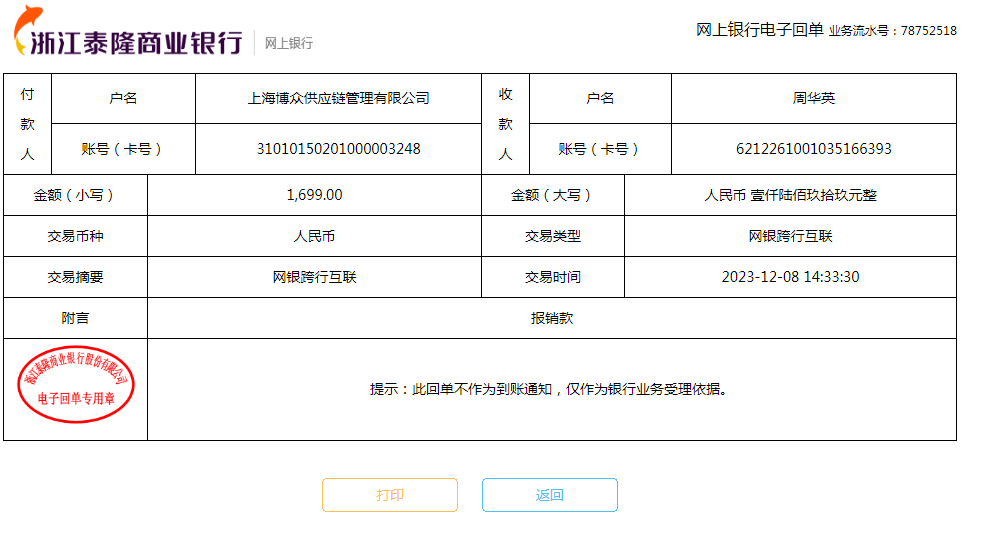Click the 交易摘要 label cell
Screen dimensions: 986x544
point(75,277)
